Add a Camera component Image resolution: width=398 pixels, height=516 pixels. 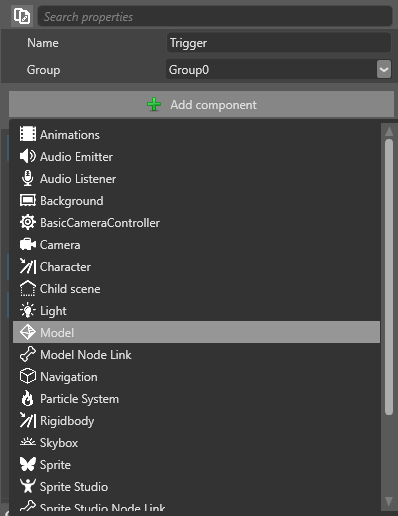point(196,245)
